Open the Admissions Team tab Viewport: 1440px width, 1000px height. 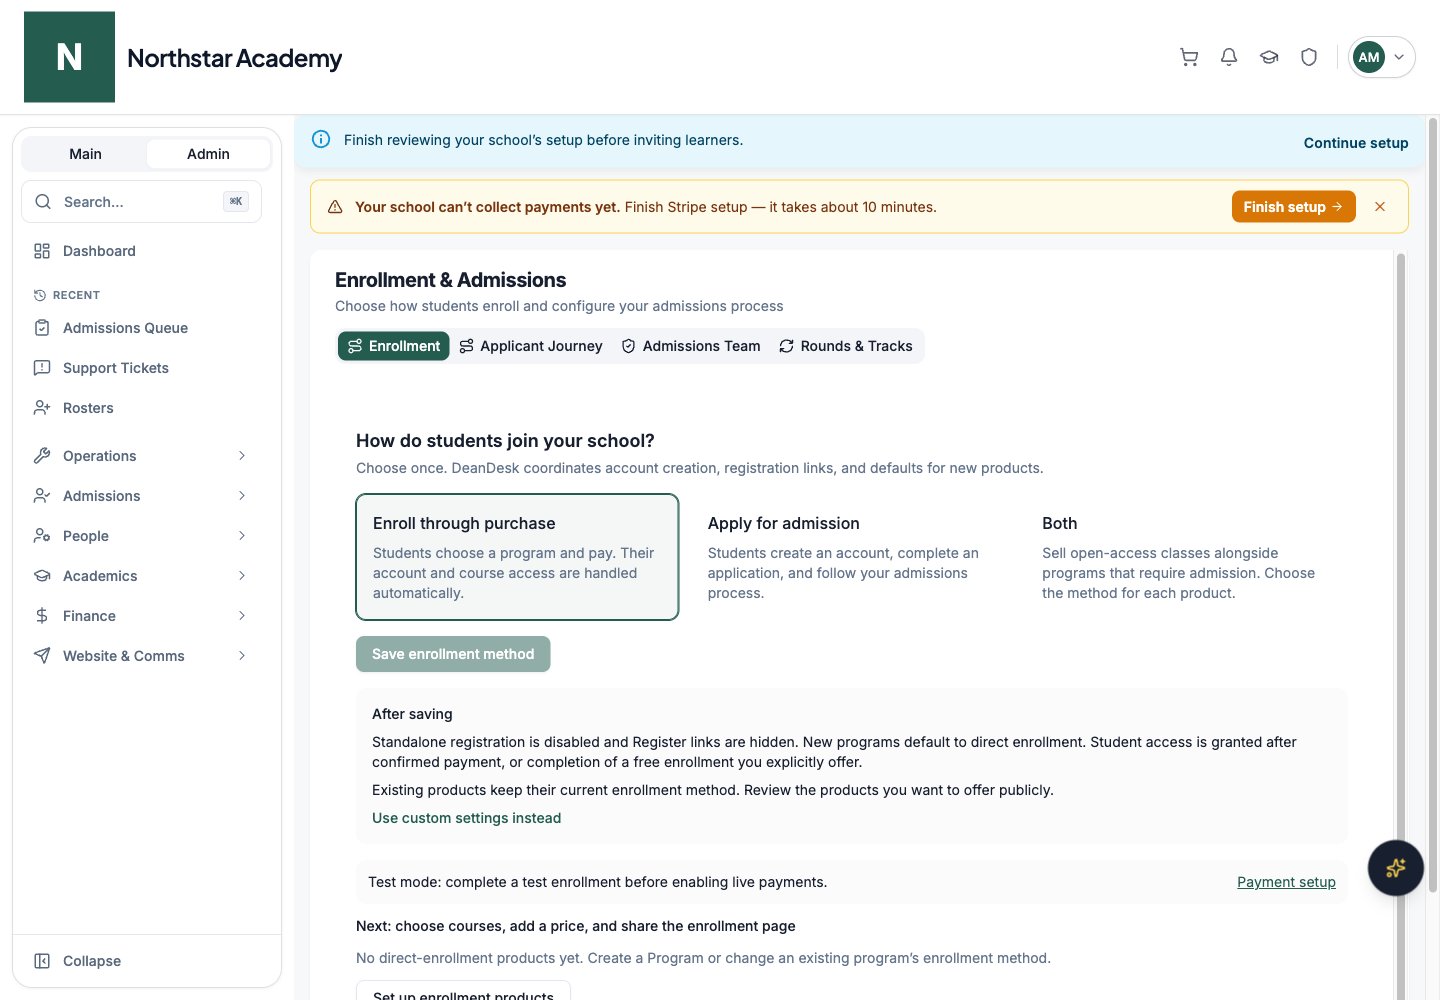pyautogui.click(x=691, y=346)
